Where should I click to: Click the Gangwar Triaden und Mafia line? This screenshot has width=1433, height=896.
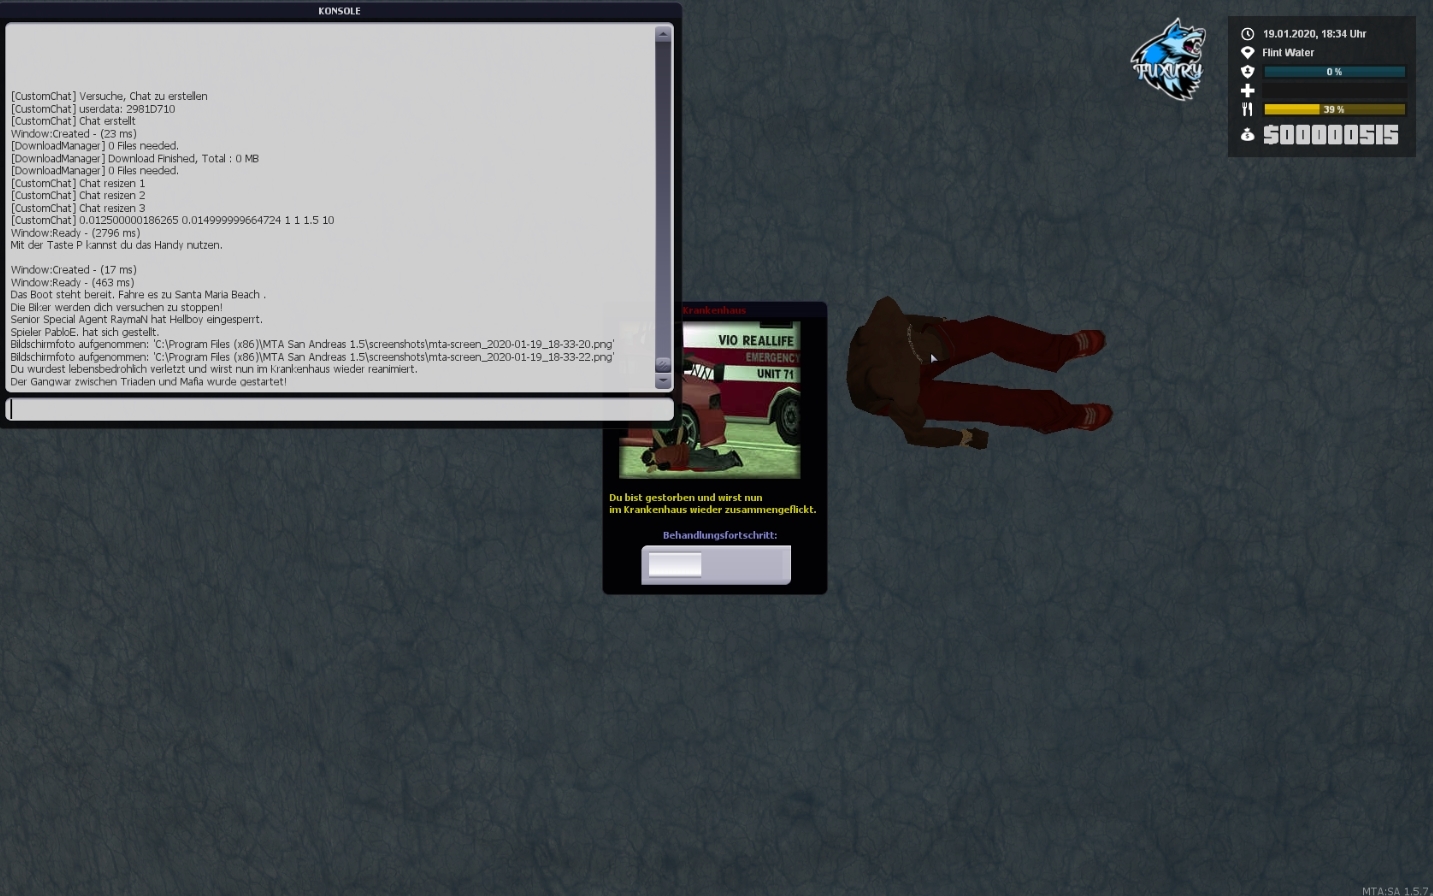click(x=148, y=382)
